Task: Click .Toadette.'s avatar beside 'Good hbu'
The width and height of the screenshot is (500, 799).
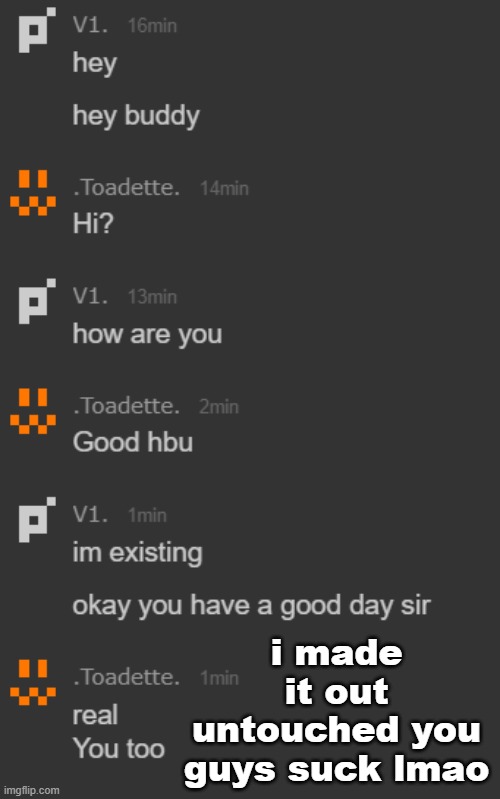Action: [x=33, y=411]
